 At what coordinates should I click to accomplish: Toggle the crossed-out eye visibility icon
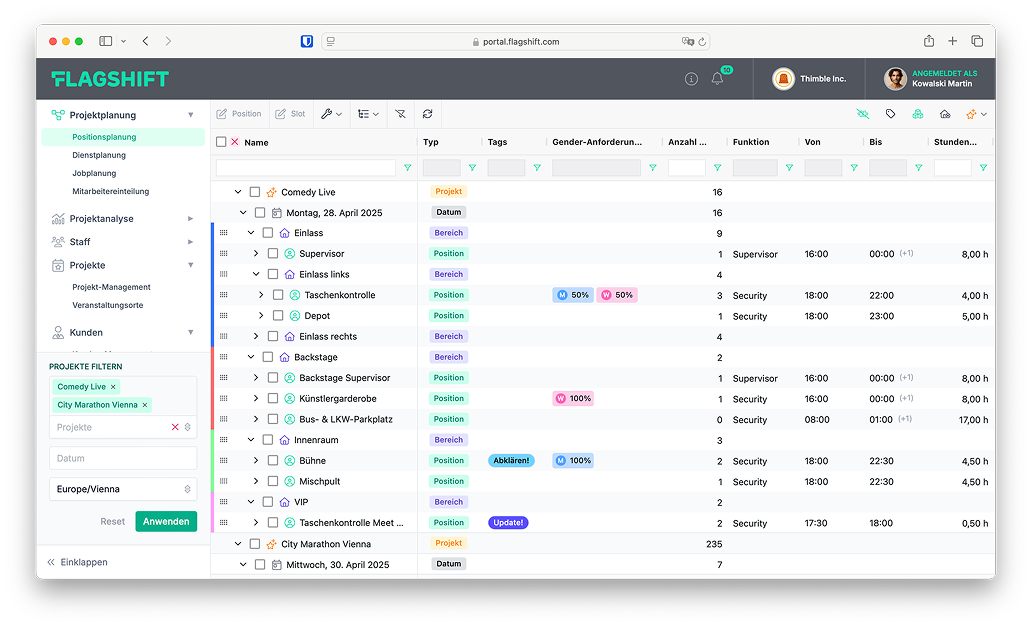[863, 114]
